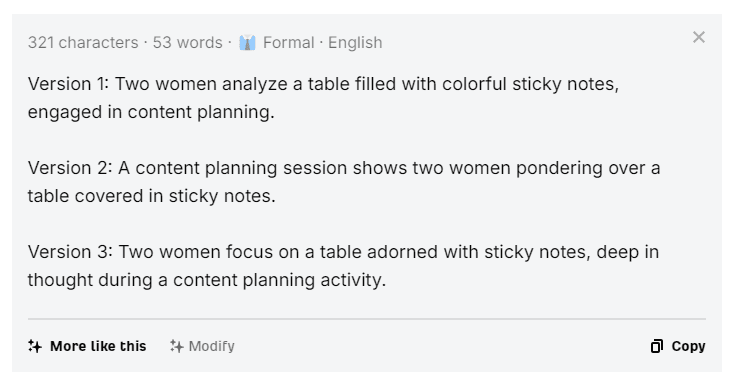Click the horizontal divider above the action buttons
The height and width of the screenshot is (377, 736).
(x=367, y=319)
